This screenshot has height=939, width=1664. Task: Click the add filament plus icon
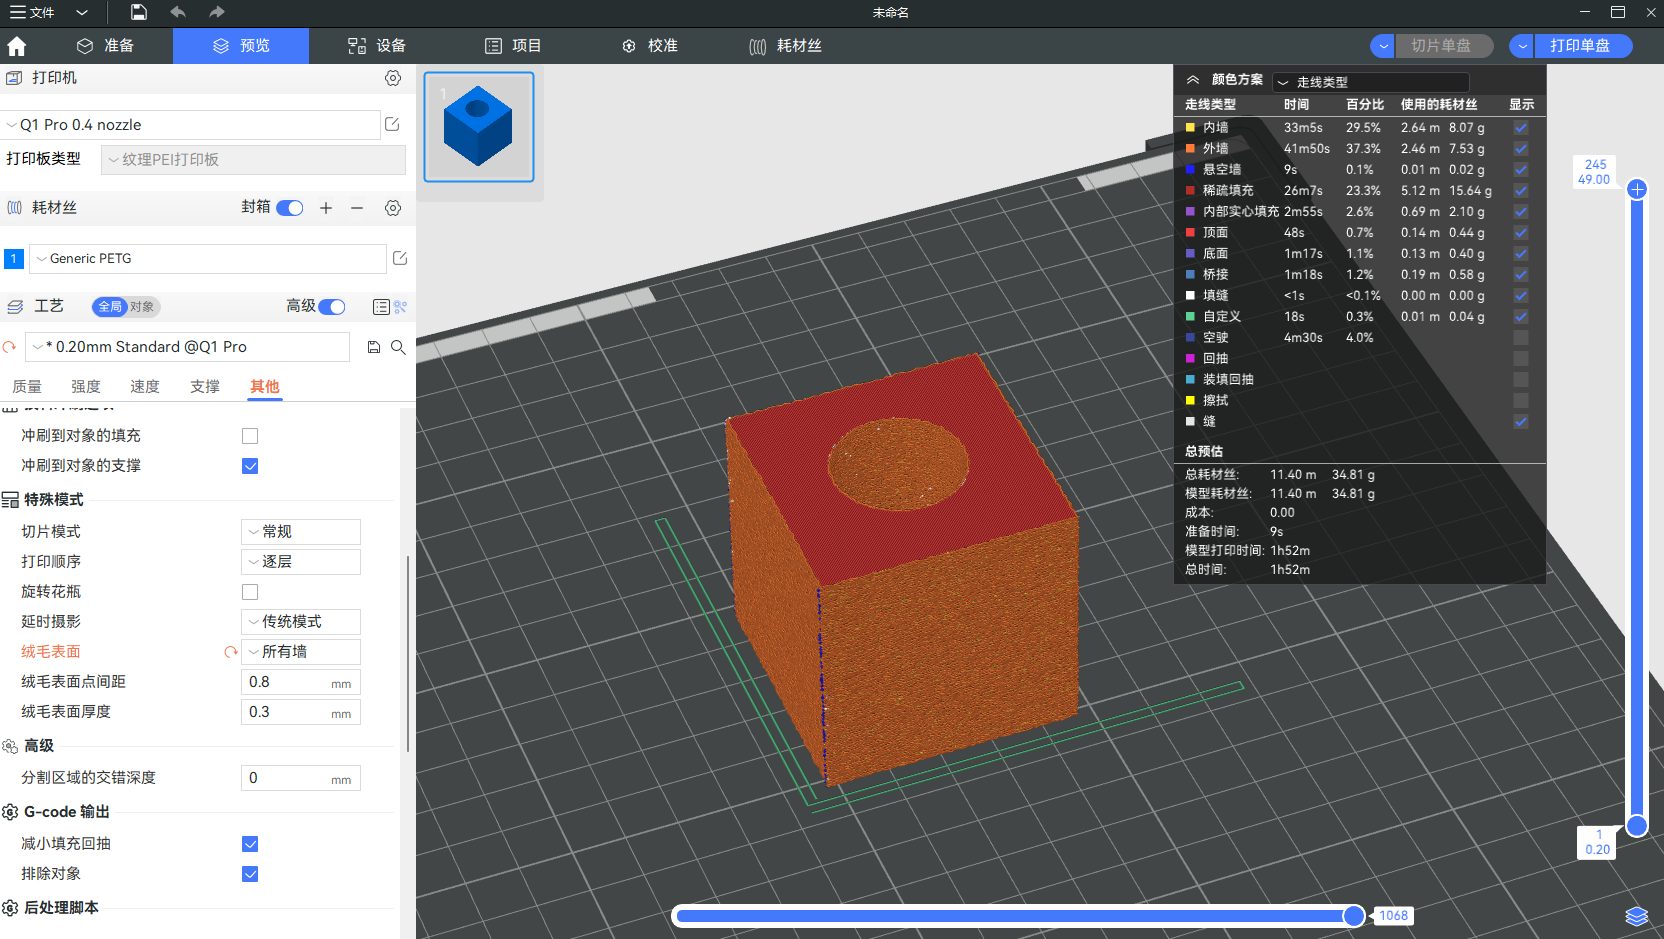point(326,208)
